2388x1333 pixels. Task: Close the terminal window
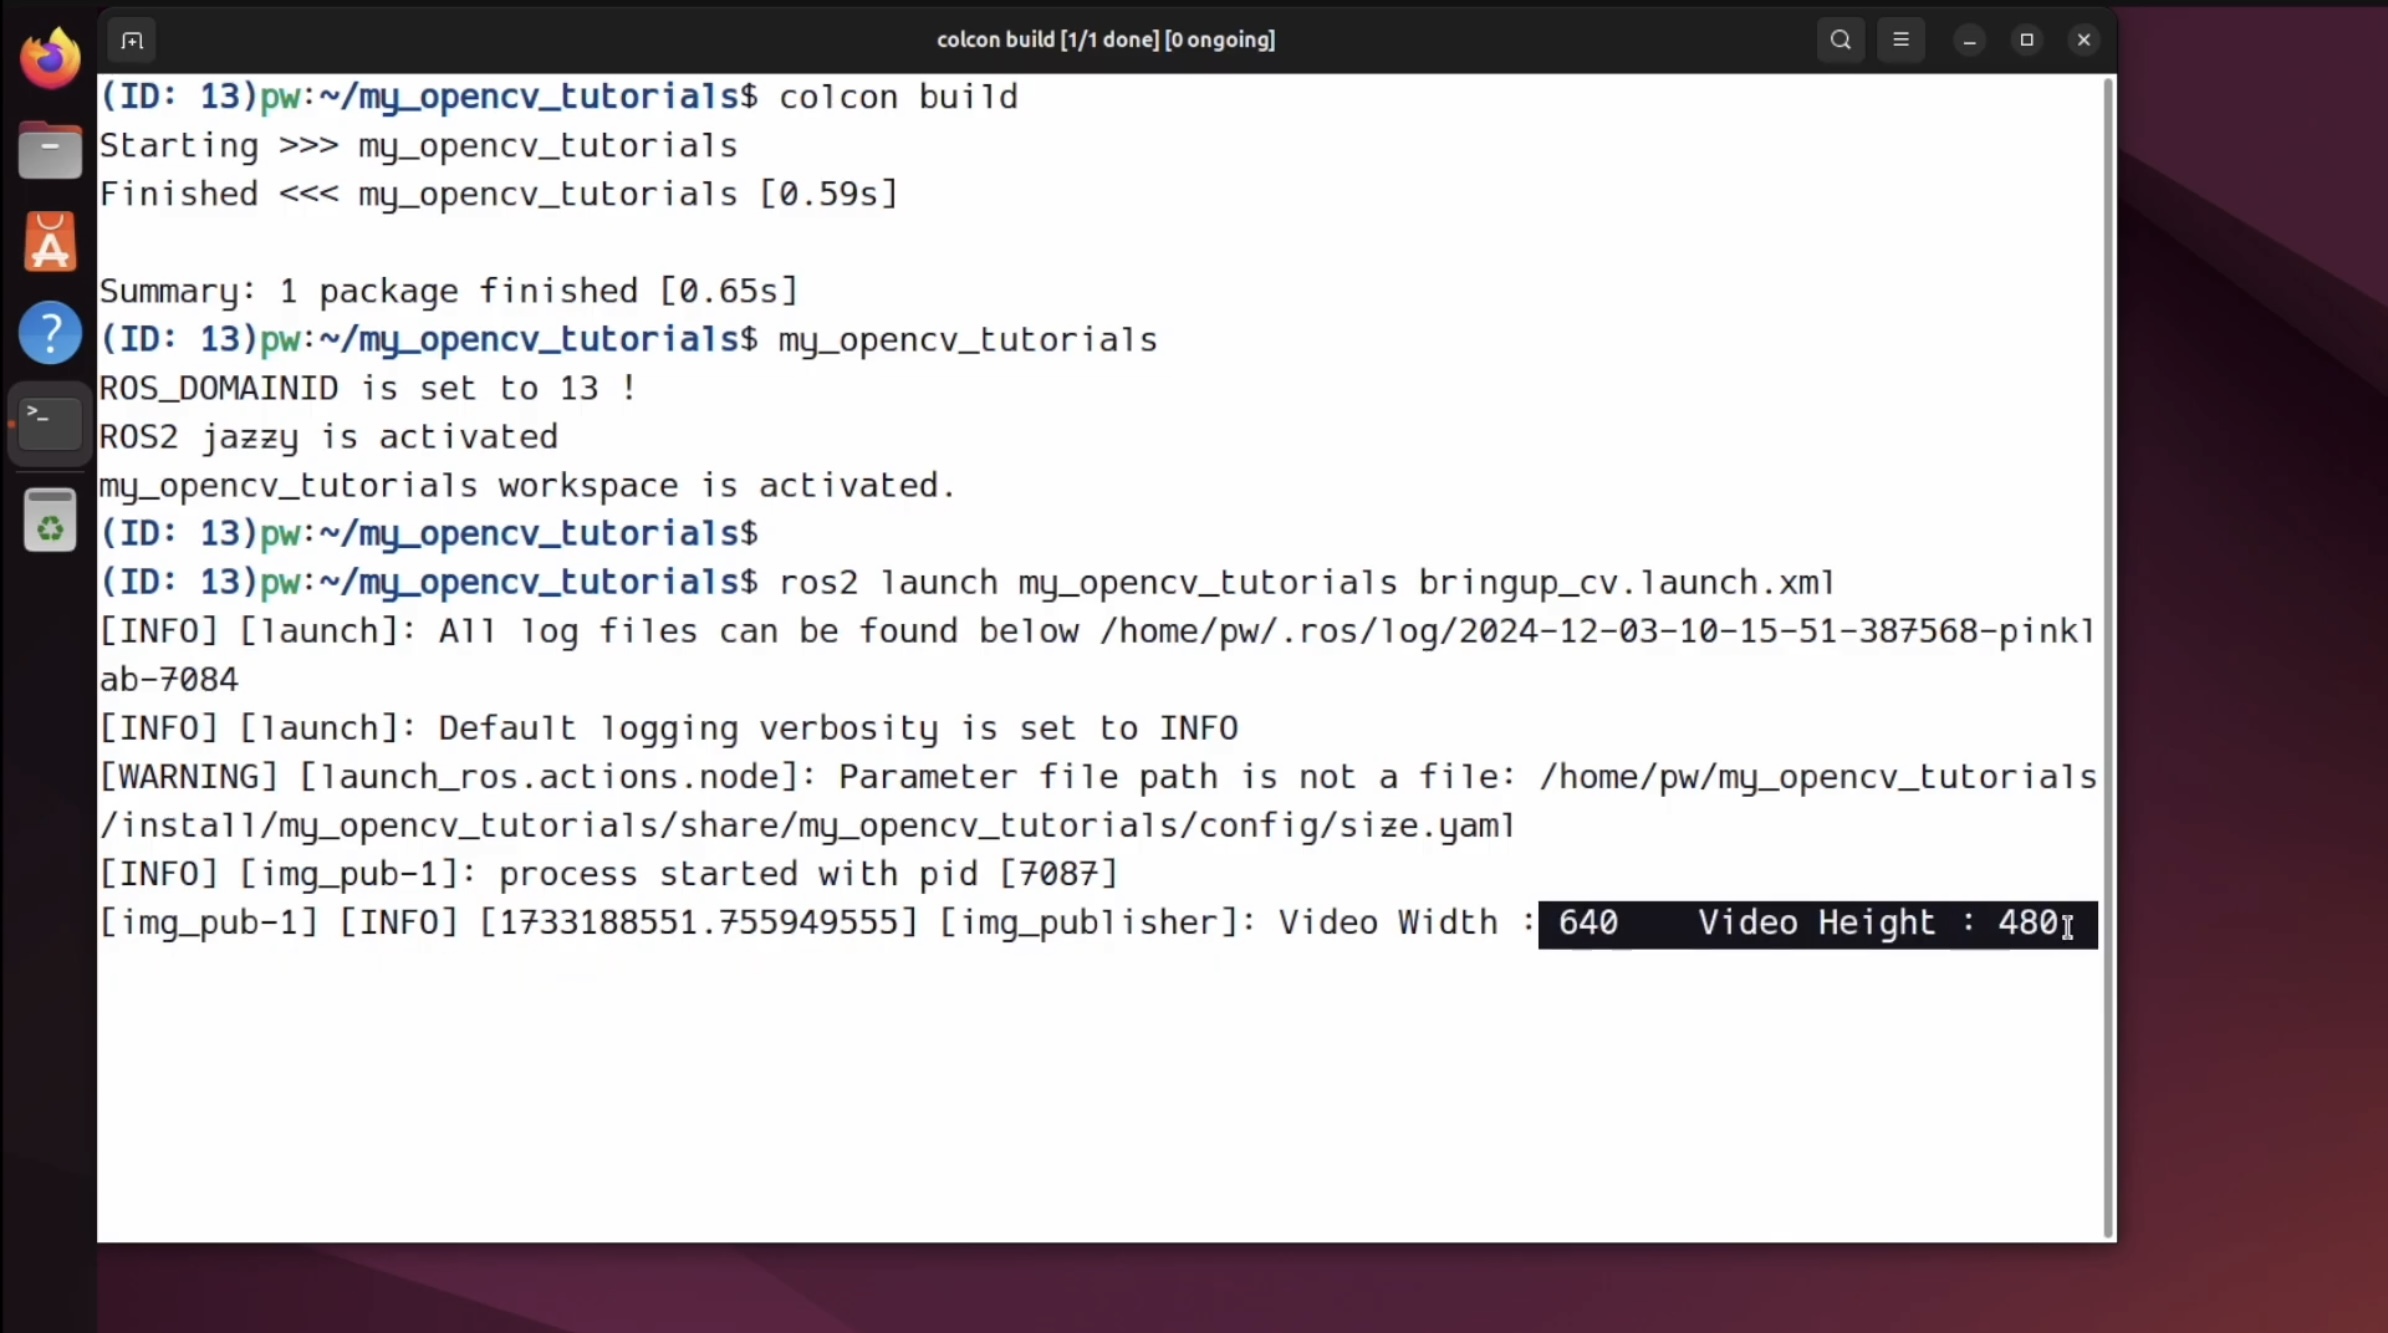pos(2083,41)
